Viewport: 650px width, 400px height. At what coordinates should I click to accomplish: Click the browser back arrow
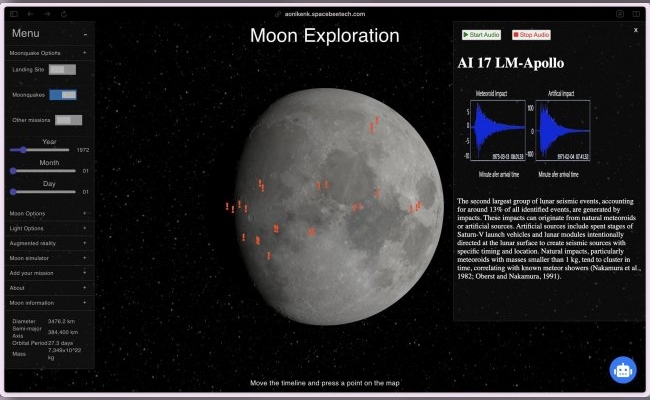(x=30, y=14)
